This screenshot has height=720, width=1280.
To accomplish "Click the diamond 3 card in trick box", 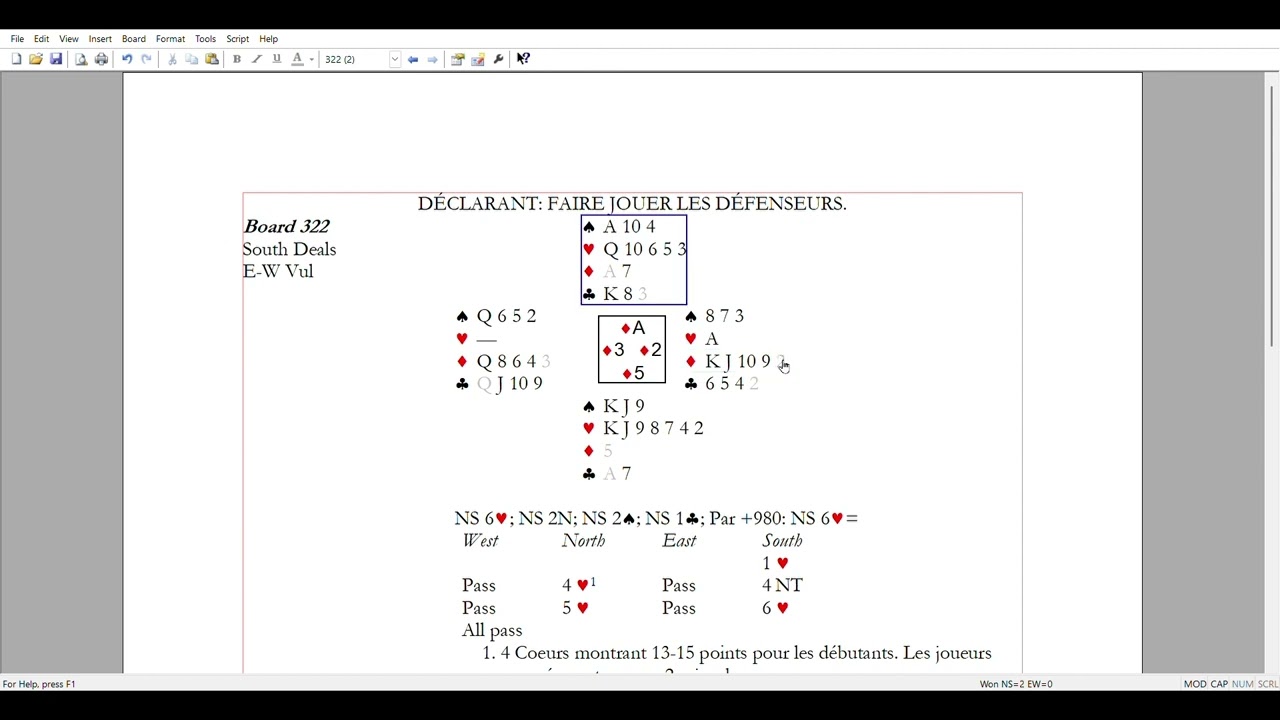I will pyautogui.click(x=613, y=350).
